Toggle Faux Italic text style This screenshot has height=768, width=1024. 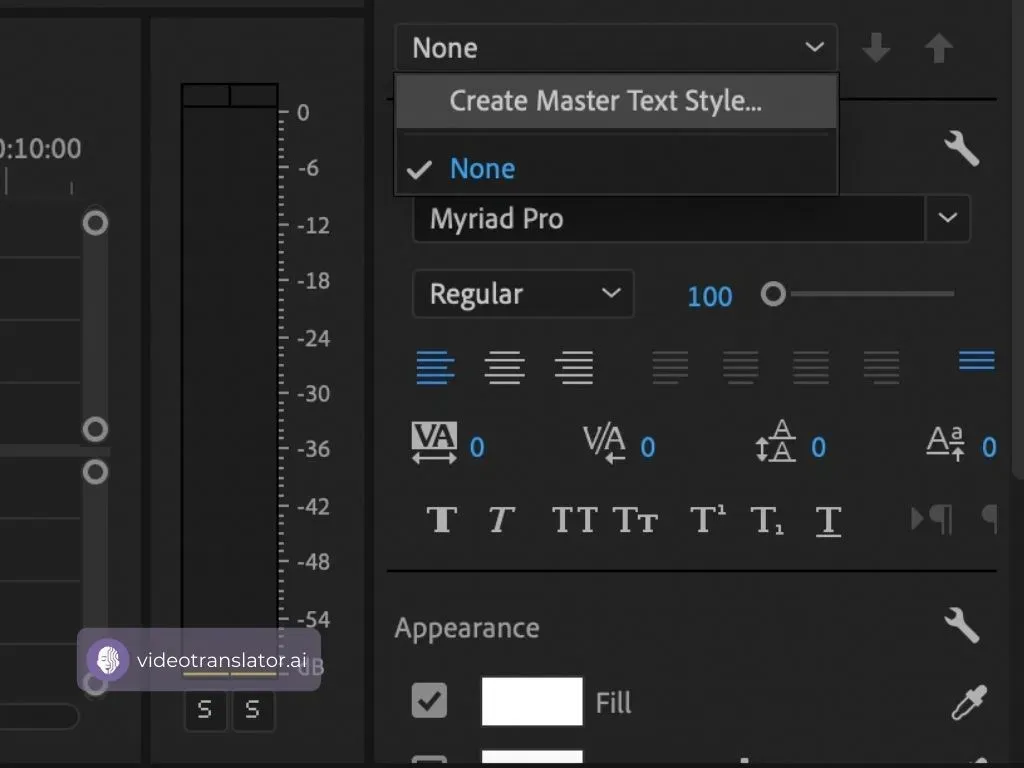point(502,520)
